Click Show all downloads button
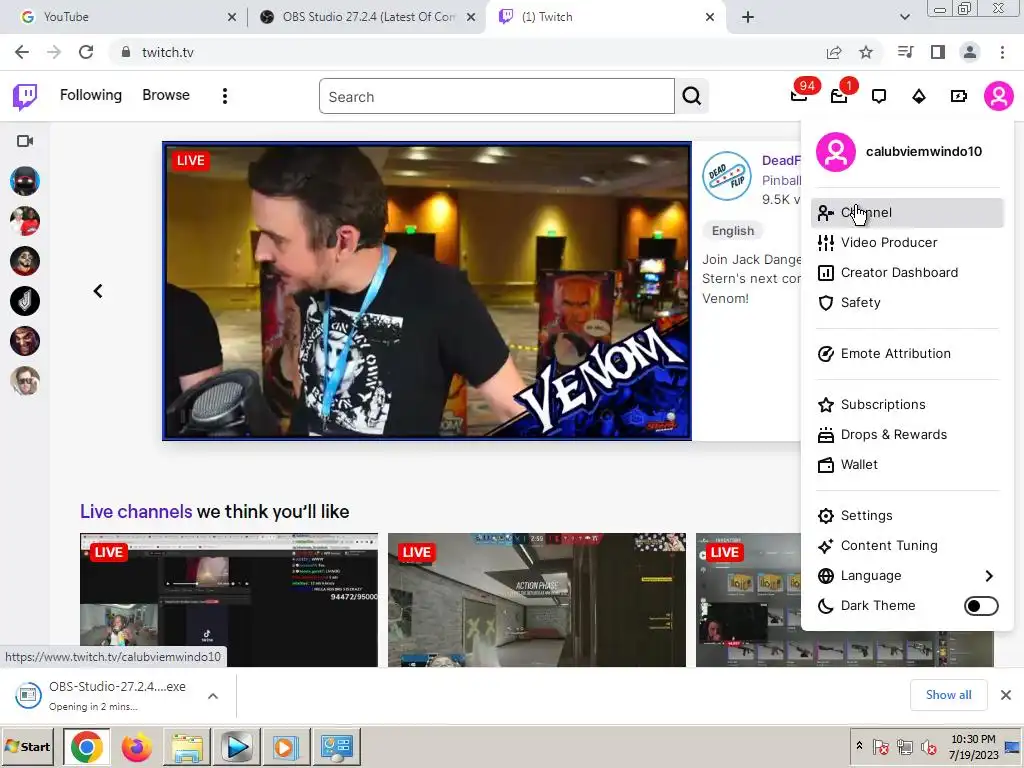The width and height of the screenshot is (1024, 768). 948,695
